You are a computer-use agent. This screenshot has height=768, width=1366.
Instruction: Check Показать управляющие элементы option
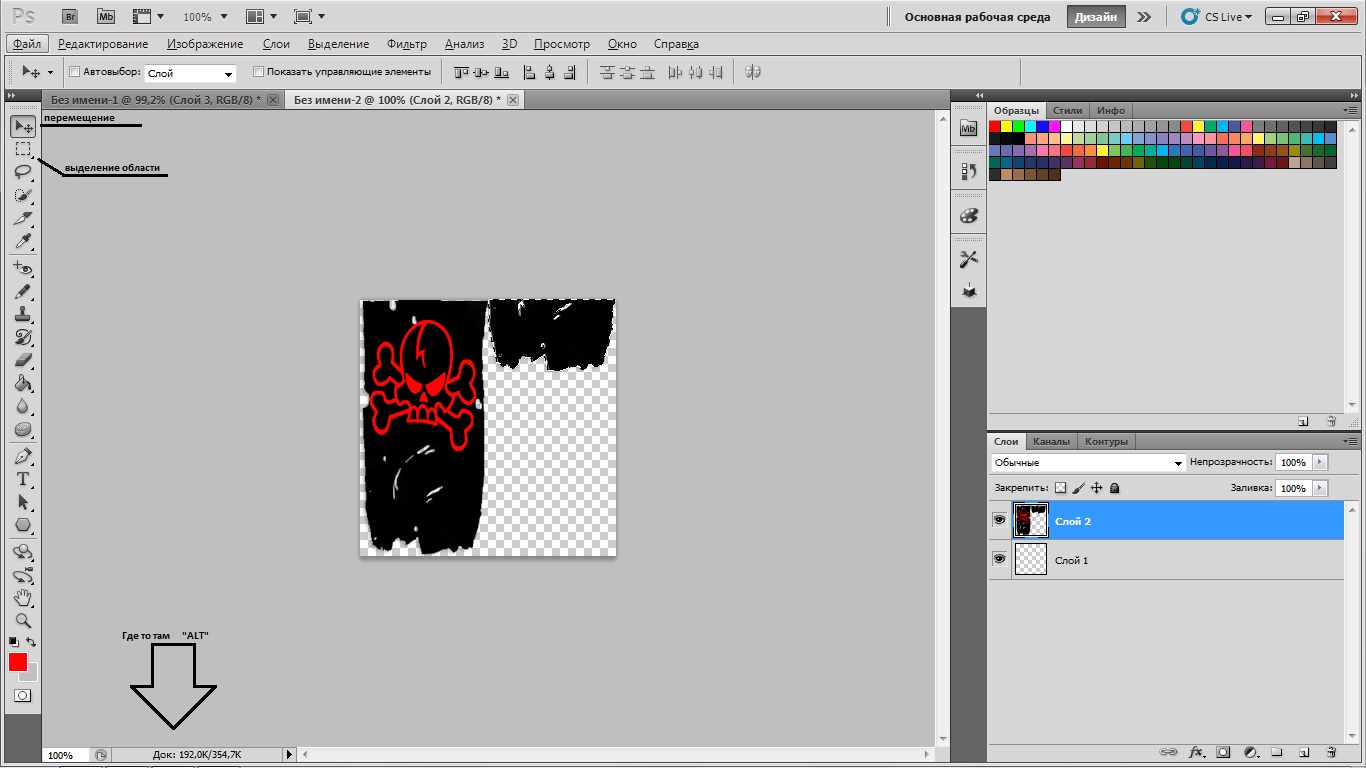[258, 72]
